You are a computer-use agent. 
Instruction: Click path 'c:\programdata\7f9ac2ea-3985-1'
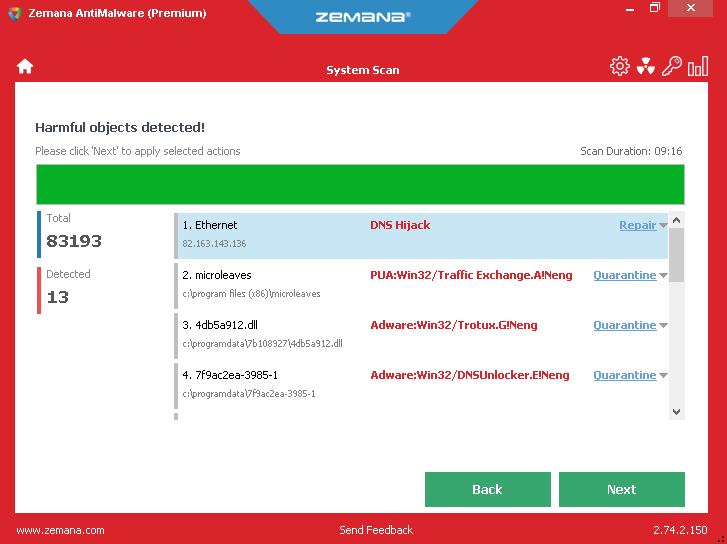pyautogui.click(x=249, y=394)
